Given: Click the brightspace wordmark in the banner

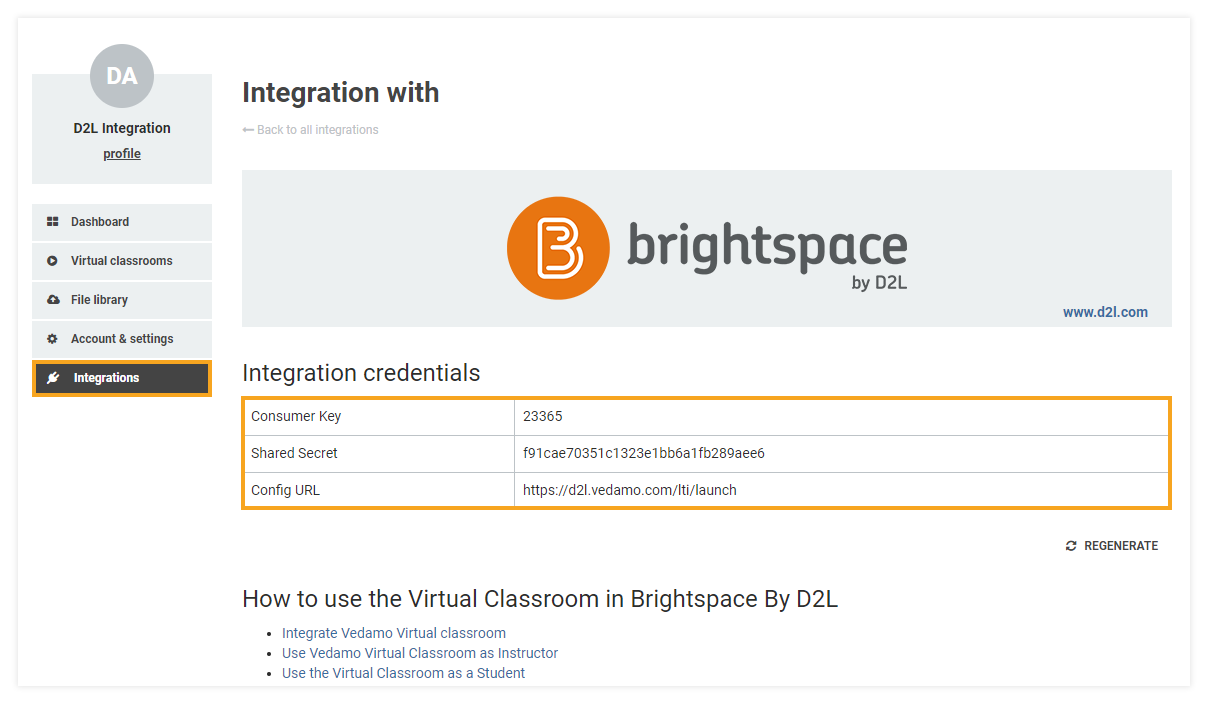Looking at the screenshot, I should pyautogui.click(x=767, y=247).
